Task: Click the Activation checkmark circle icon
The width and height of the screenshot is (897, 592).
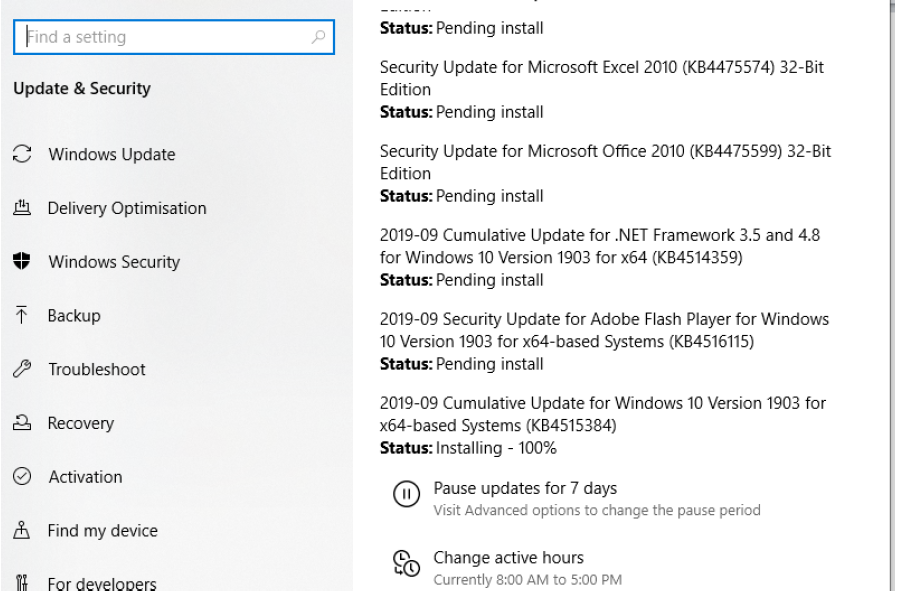Action: point(22,476)
